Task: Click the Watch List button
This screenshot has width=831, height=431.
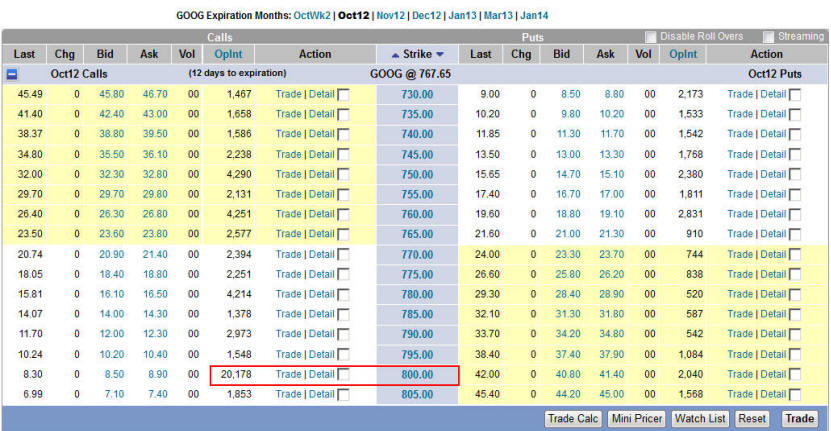Action: pos(699,419)
